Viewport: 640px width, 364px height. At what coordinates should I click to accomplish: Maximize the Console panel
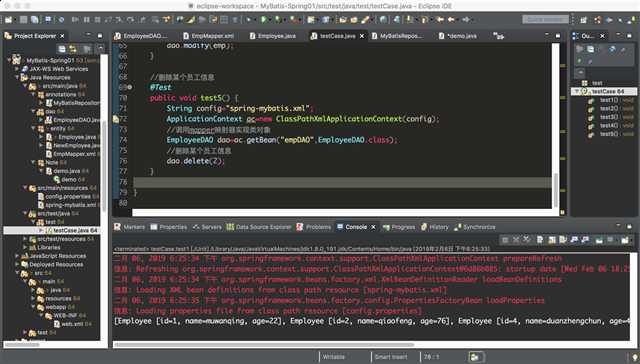(x=629, y=226)
